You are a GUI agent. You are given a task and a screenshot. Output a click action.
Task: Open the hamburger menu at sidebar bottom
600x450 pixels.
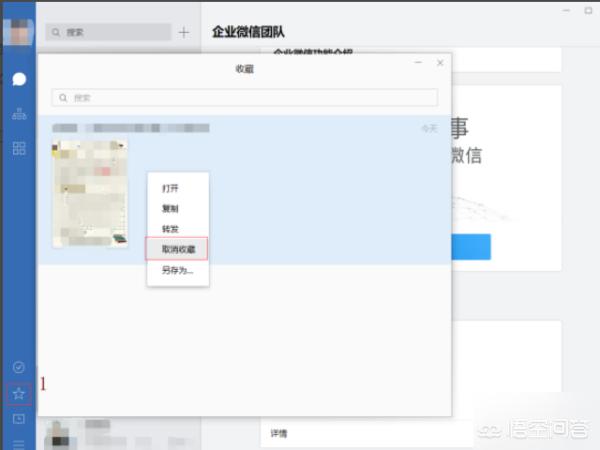click(x=18, y=441)
